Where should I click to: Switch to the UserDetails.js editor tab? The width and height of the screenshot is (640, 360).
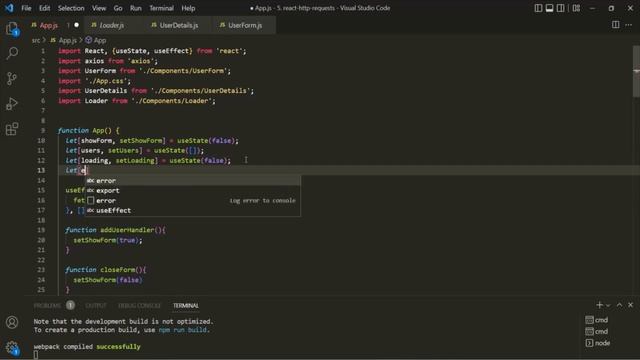pyautogui.click(x=178, y=25)
